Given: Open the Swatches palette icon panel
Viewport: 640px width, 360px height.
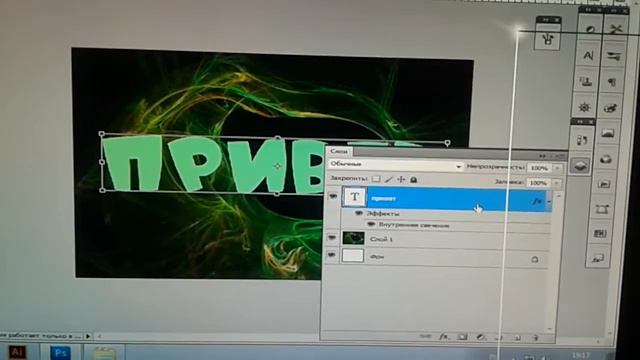Looking at the screenshot, I should (611, 108).
